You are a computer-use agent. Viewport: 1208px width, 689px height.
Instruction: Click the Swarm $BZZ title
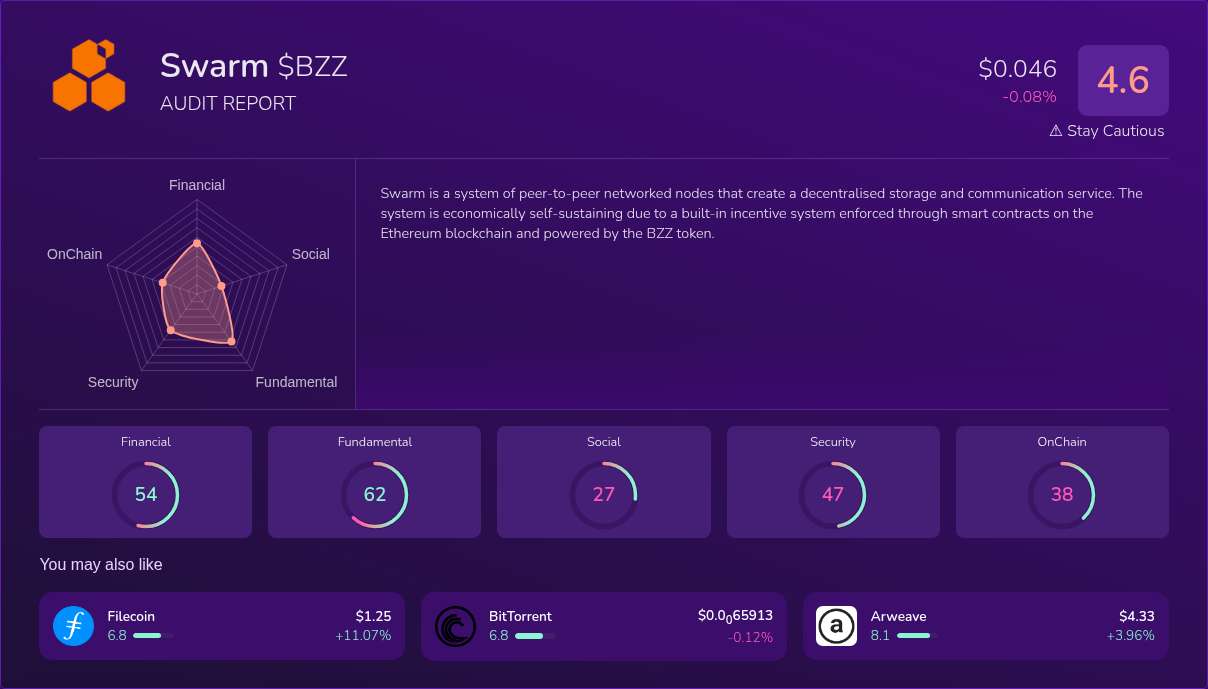tap(254, 66)
